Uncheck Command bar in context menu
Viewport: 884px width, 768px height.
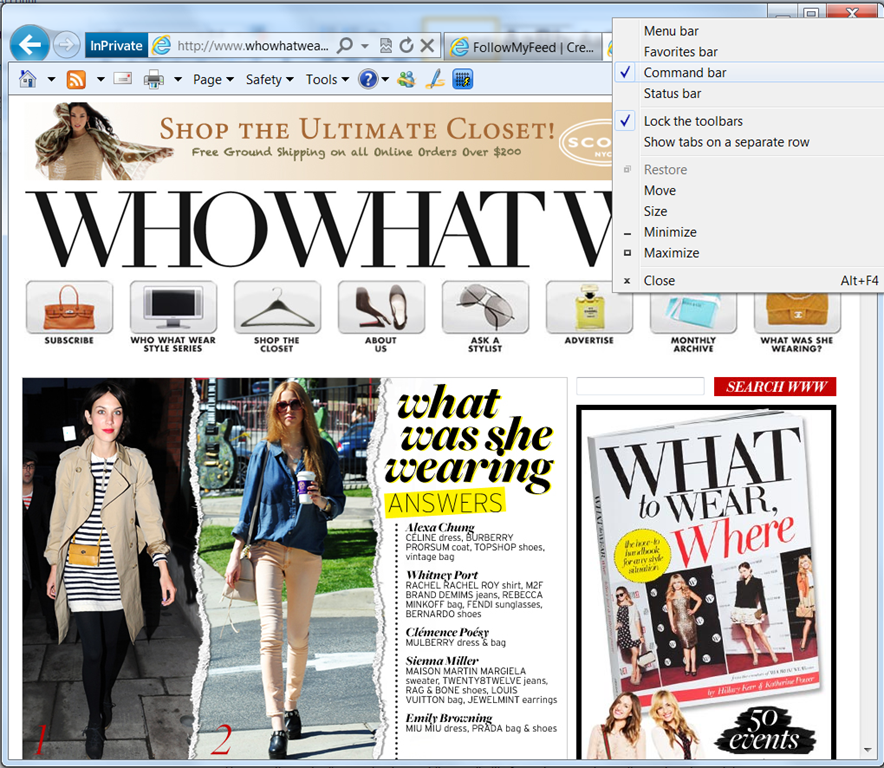click(685, 73)
